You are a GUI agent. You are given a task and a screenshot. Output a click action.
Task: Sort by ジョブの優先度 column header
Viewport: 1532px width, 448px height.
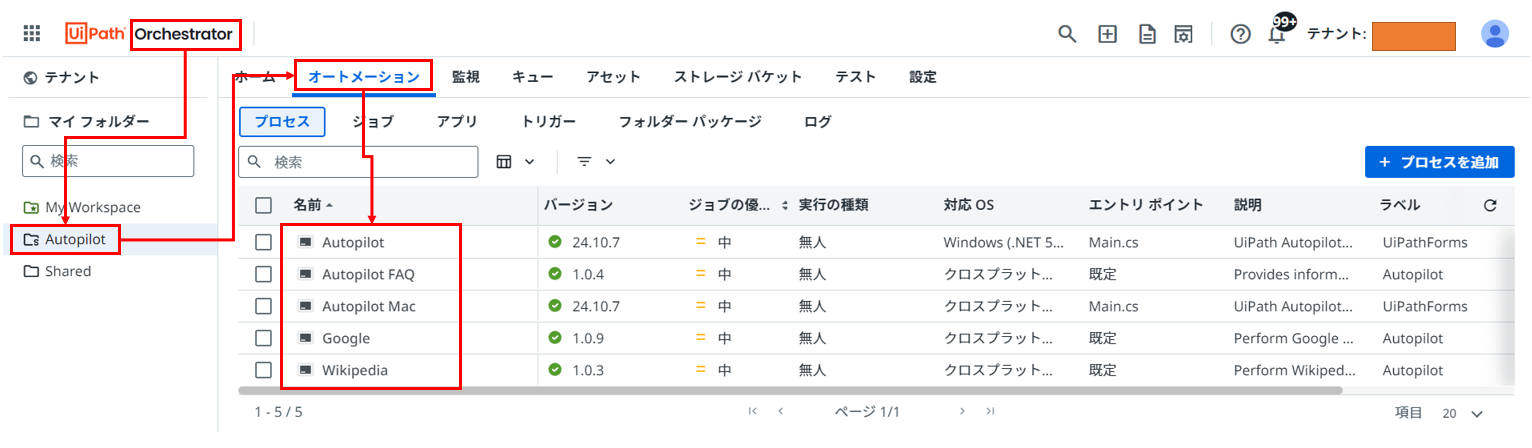(737, 205)
